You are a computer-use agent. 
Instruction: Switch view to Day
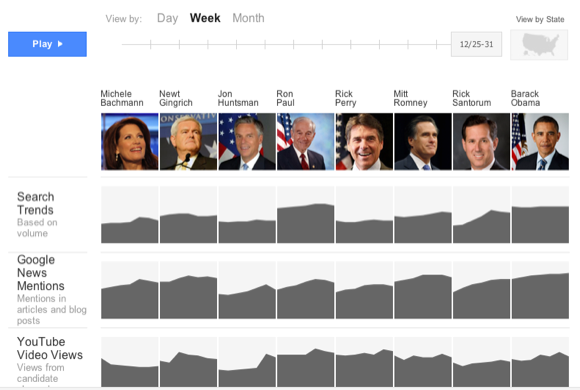tap(168, 18)
